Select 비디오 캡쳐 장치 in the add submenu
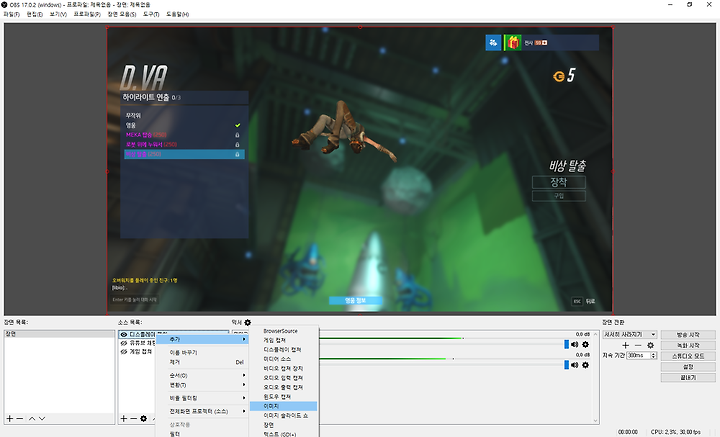720x437 pixels. pyautogui.click(x=283, y=369)
